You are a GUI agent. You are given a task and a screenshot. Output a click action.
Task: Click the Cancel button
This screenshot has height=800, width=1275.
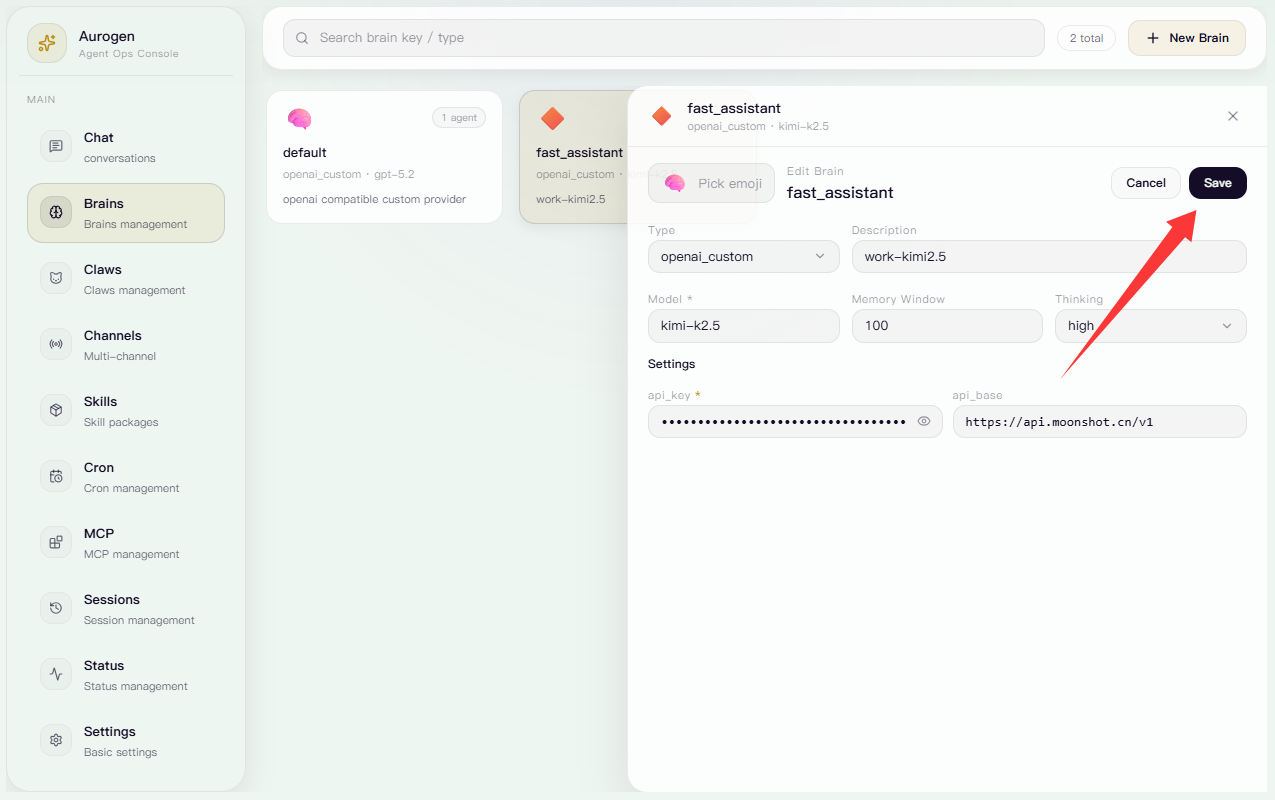point(1146,183)
